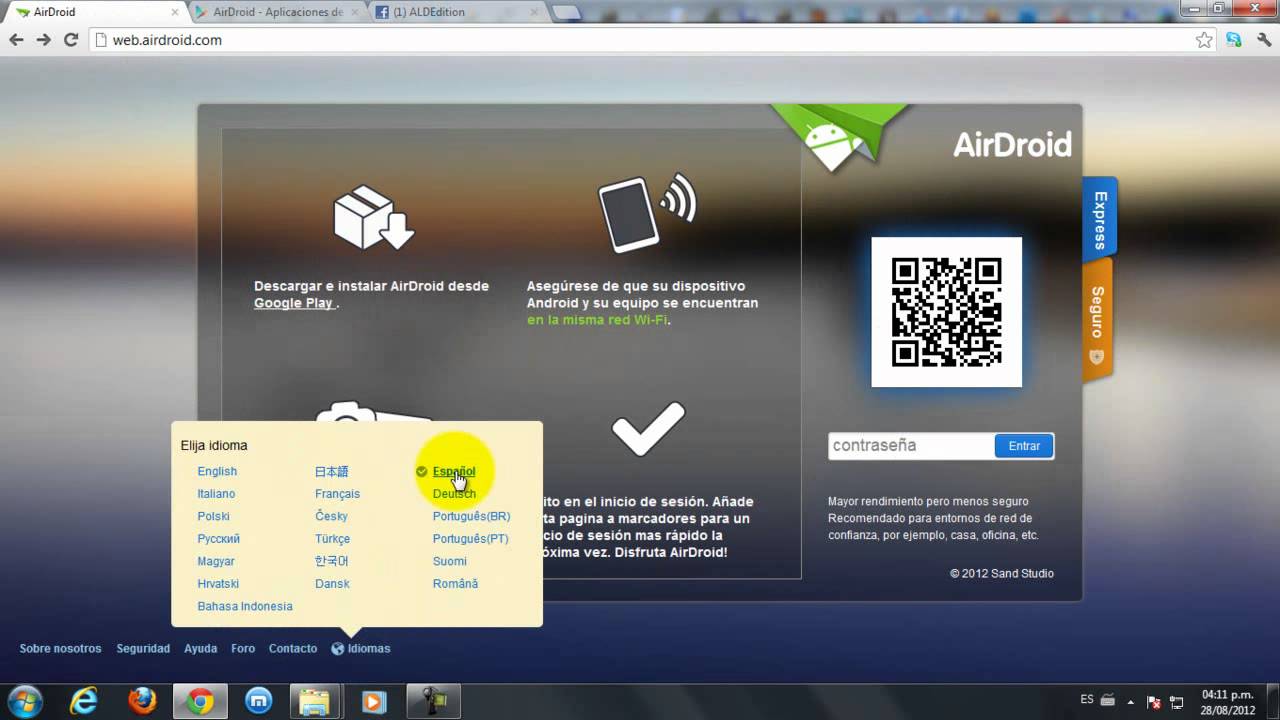Click the Entrar button

tap(1024, 446)
